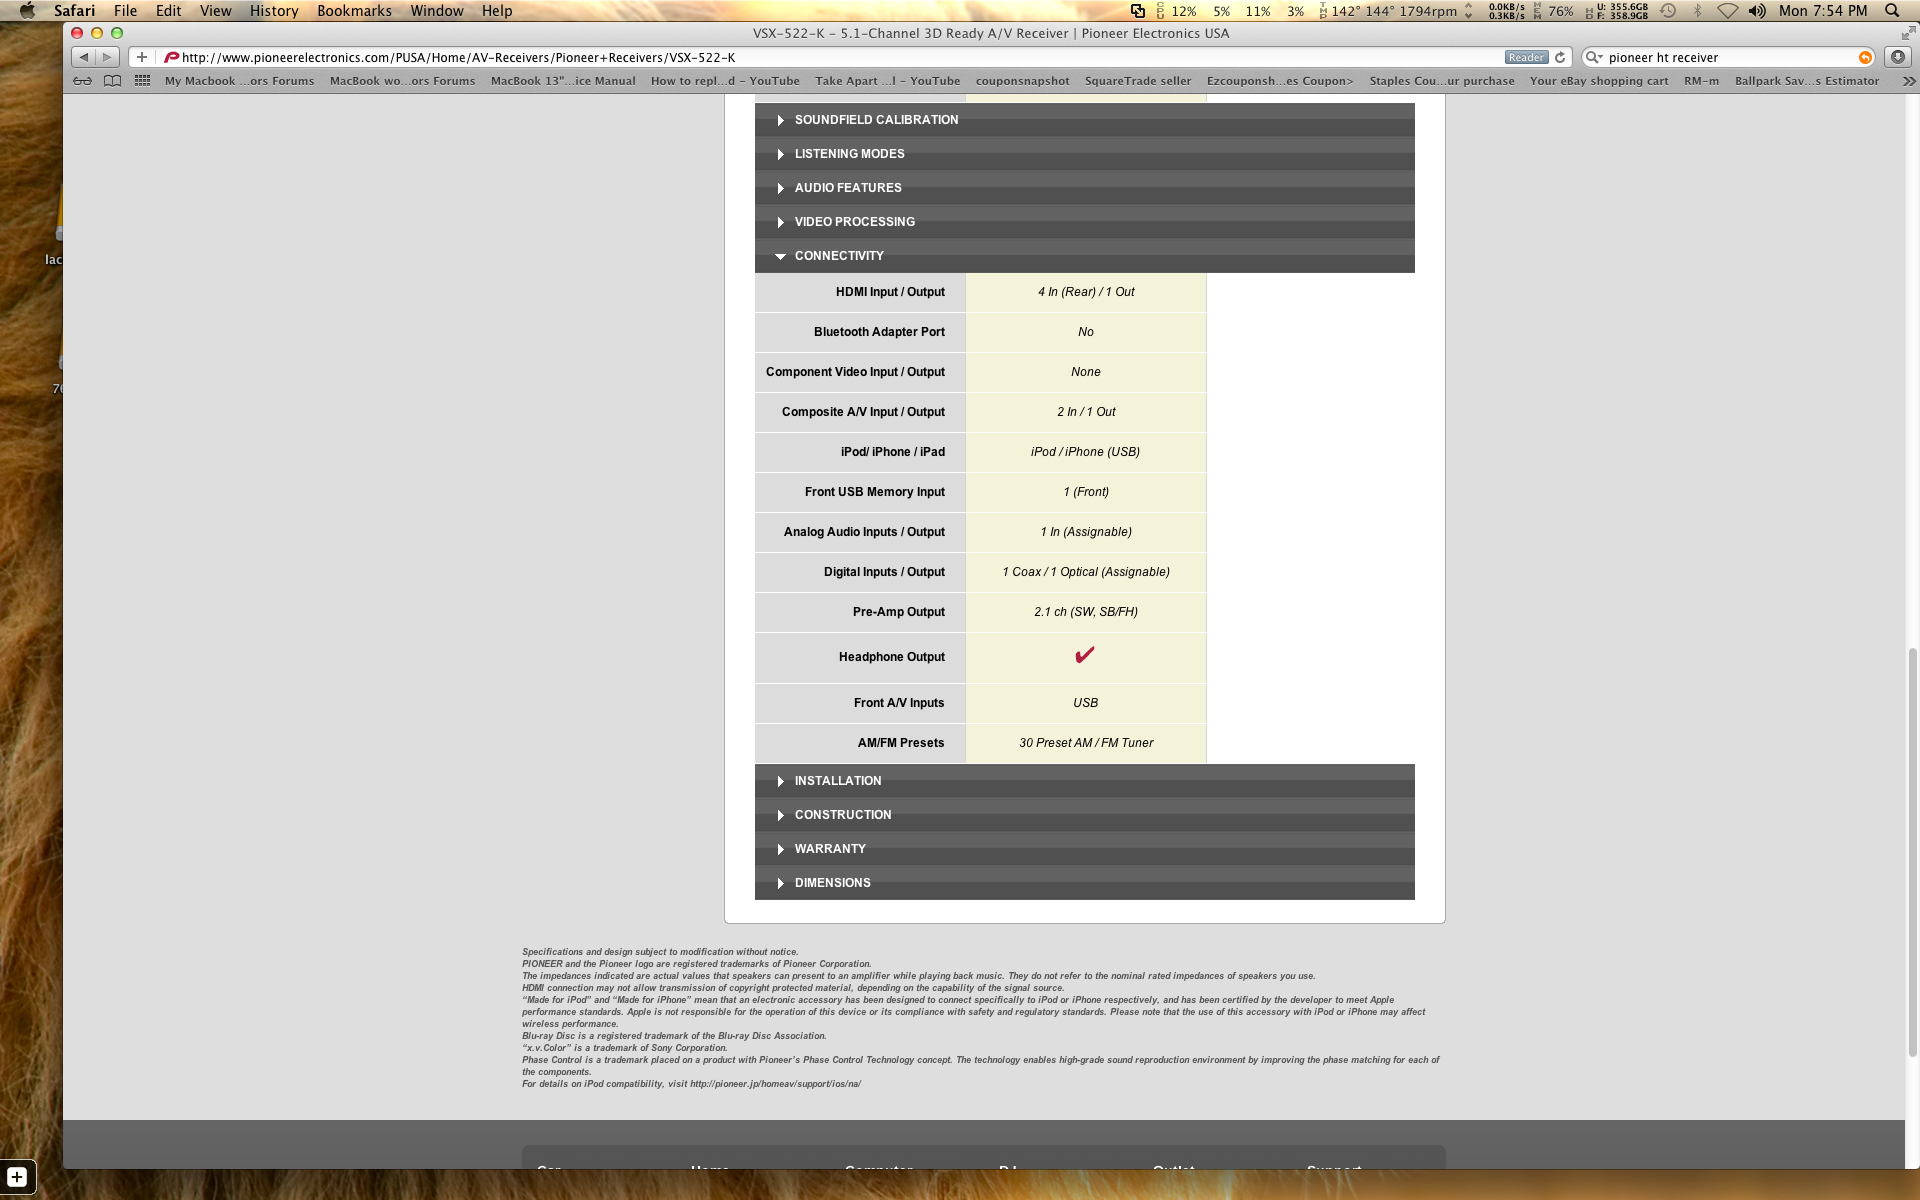The width and height of the screenshot is (1920, 1200).
Task: Click plus widget at bottom-left desktop corner
Action: [17, 1177]
